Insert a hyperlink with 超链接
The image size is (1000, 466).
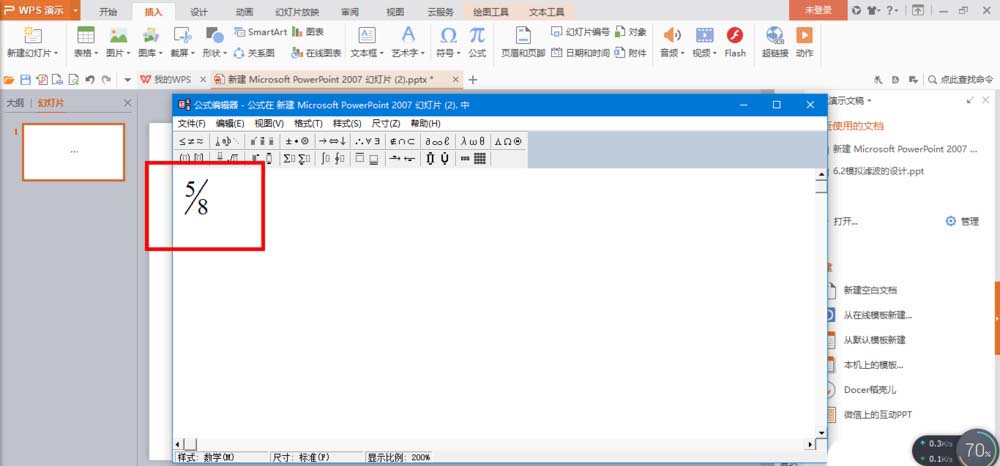tap(775, 42)
